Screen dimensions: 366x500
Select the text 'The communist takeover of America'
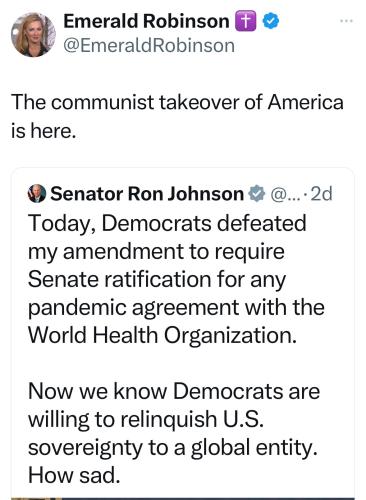[177, 102]
